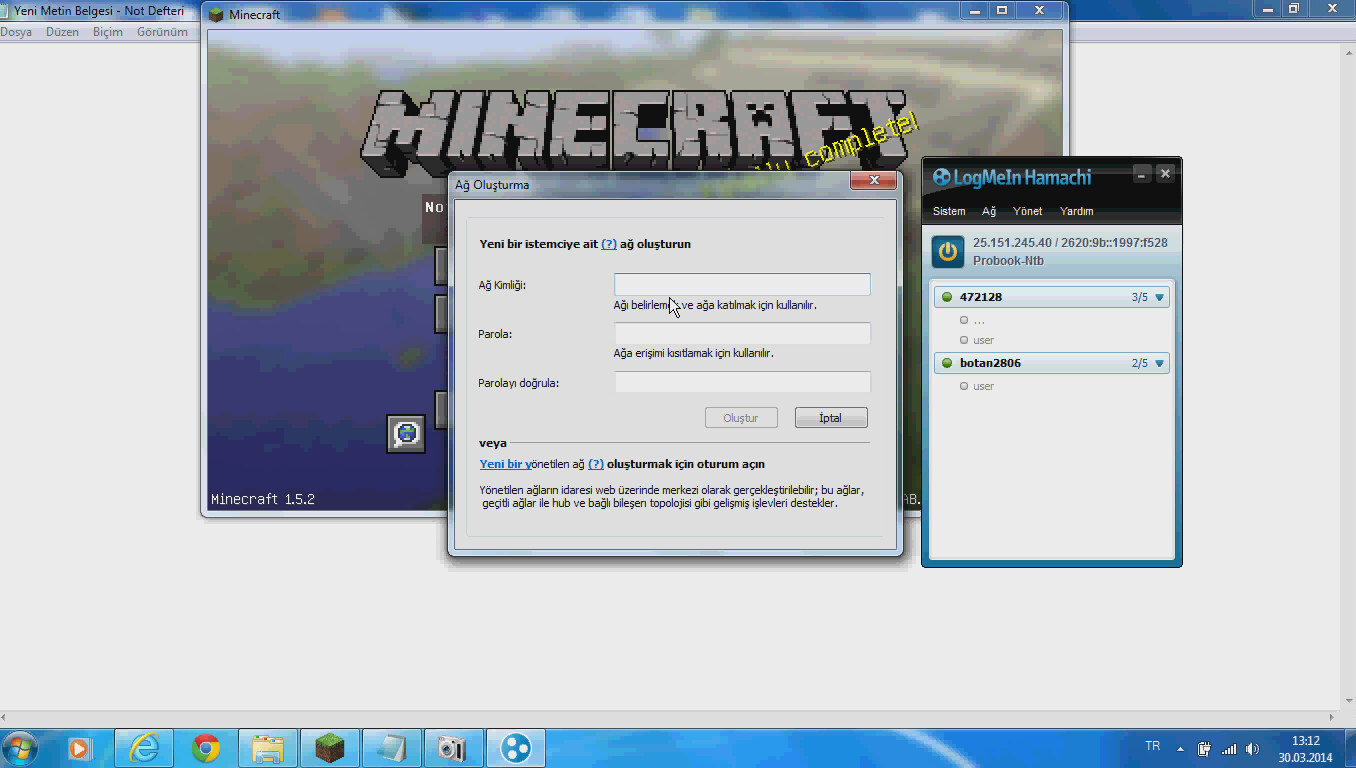Click the network signal tray icon

click(x=1229, y=749)
